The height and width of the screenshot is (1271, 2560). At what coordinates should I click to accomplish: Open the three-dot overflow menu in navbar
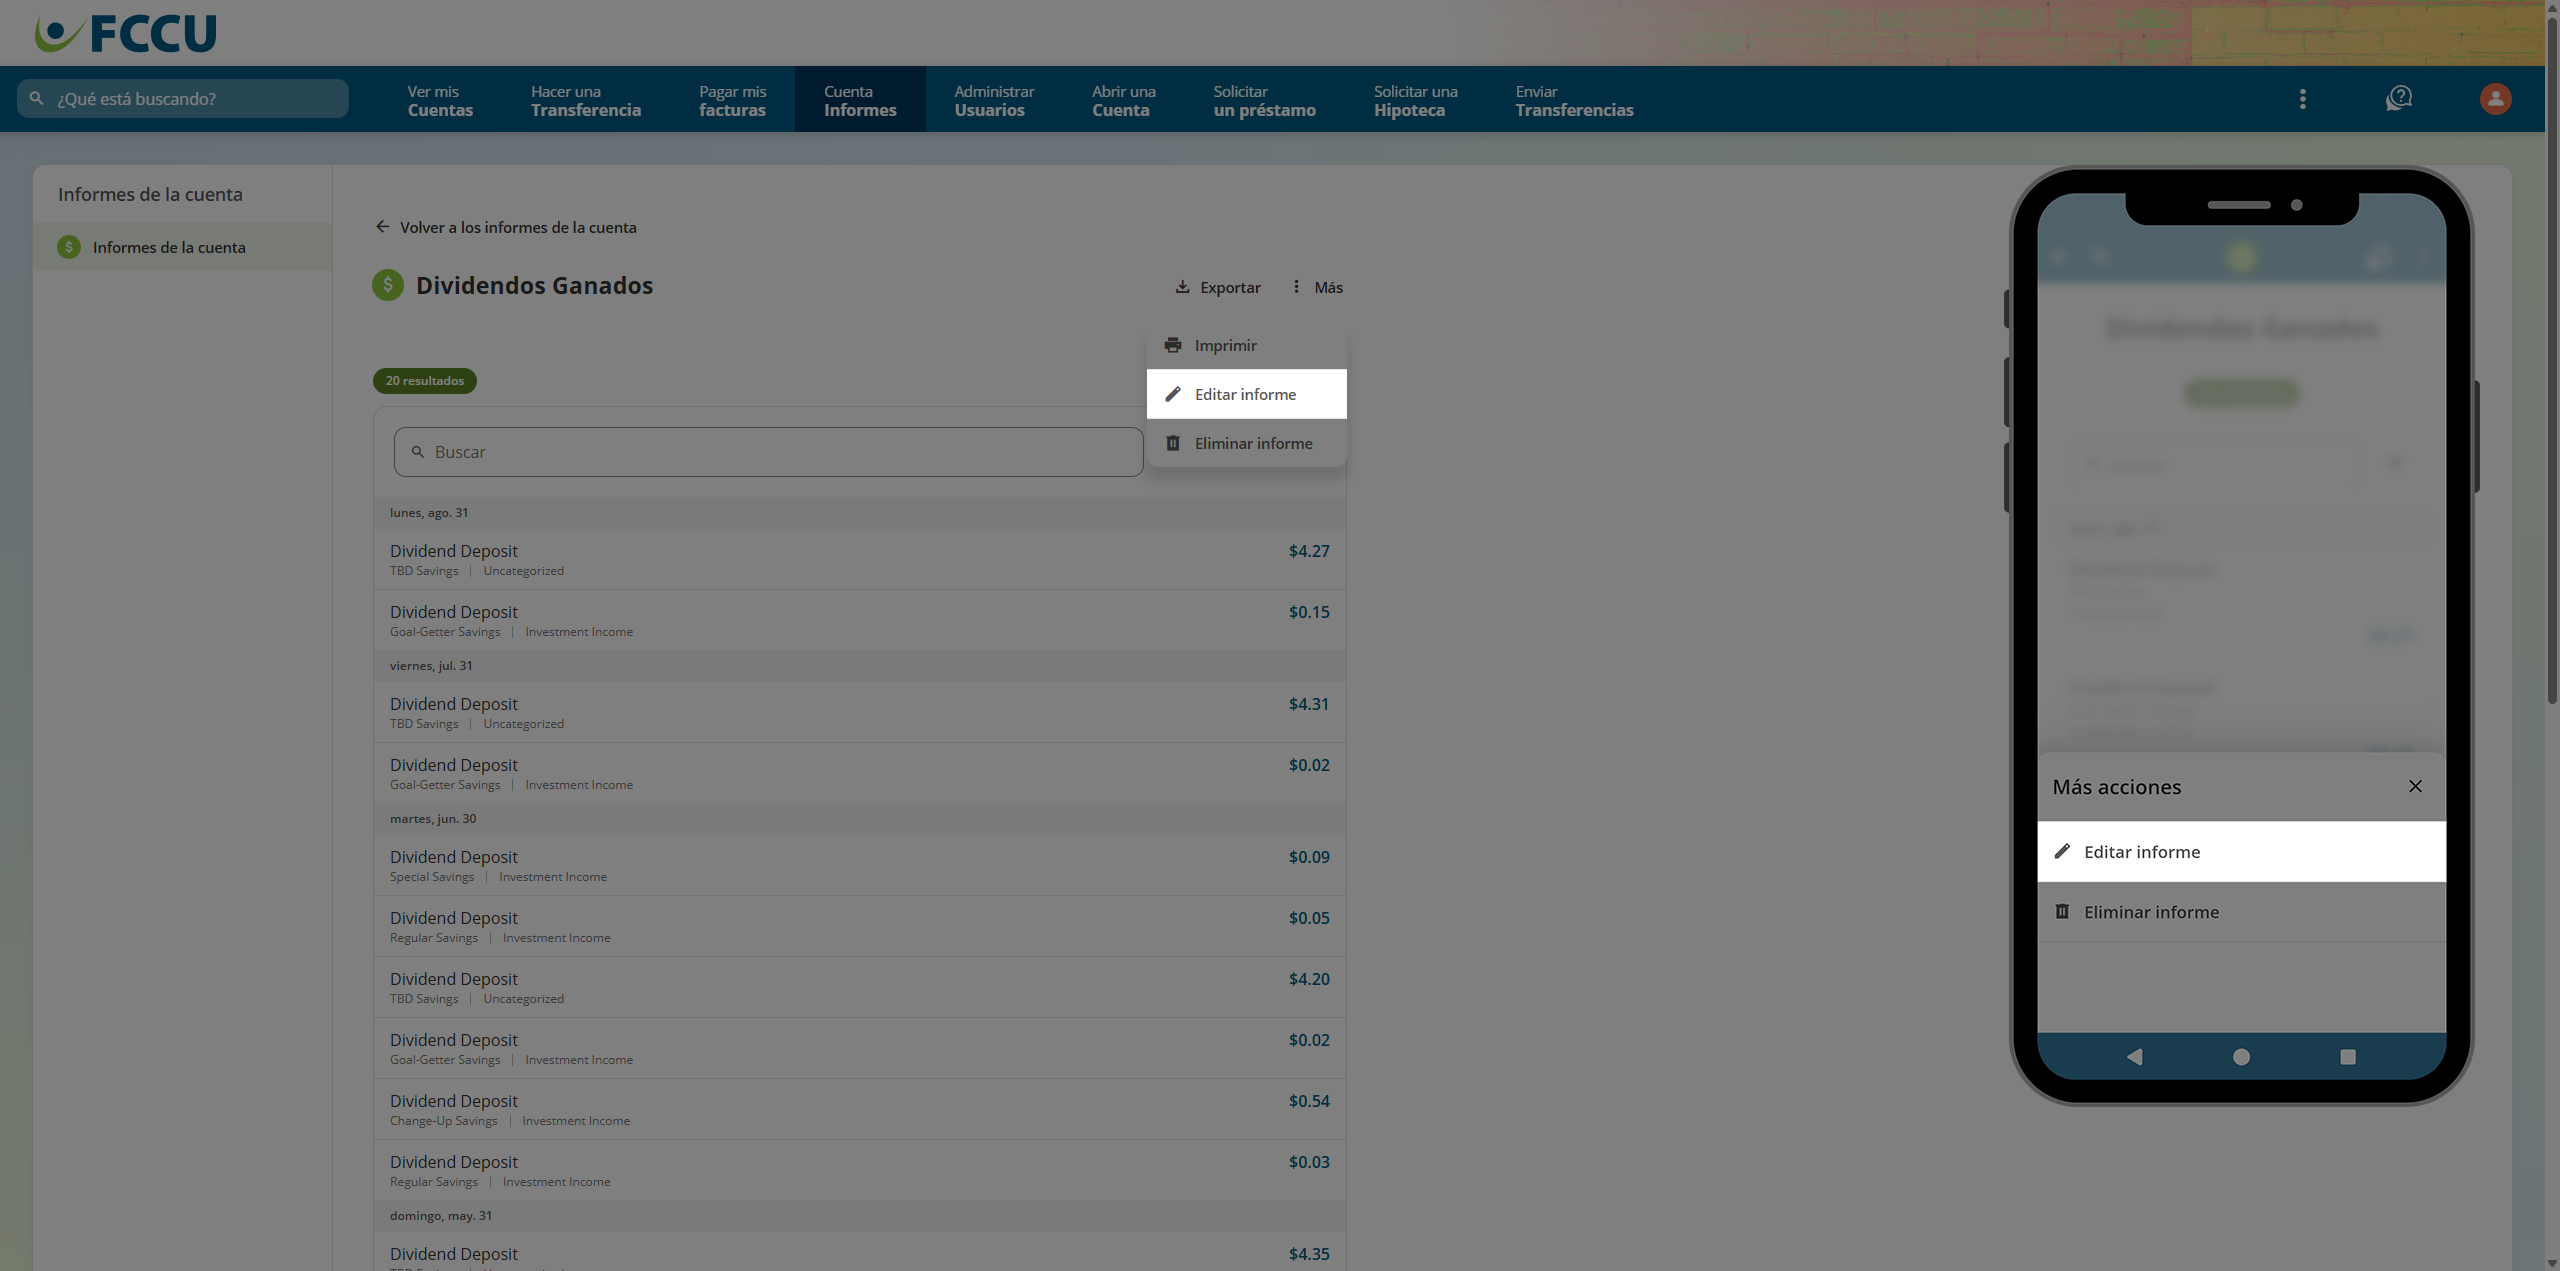pyautogui.click(x=2302, y=99)
